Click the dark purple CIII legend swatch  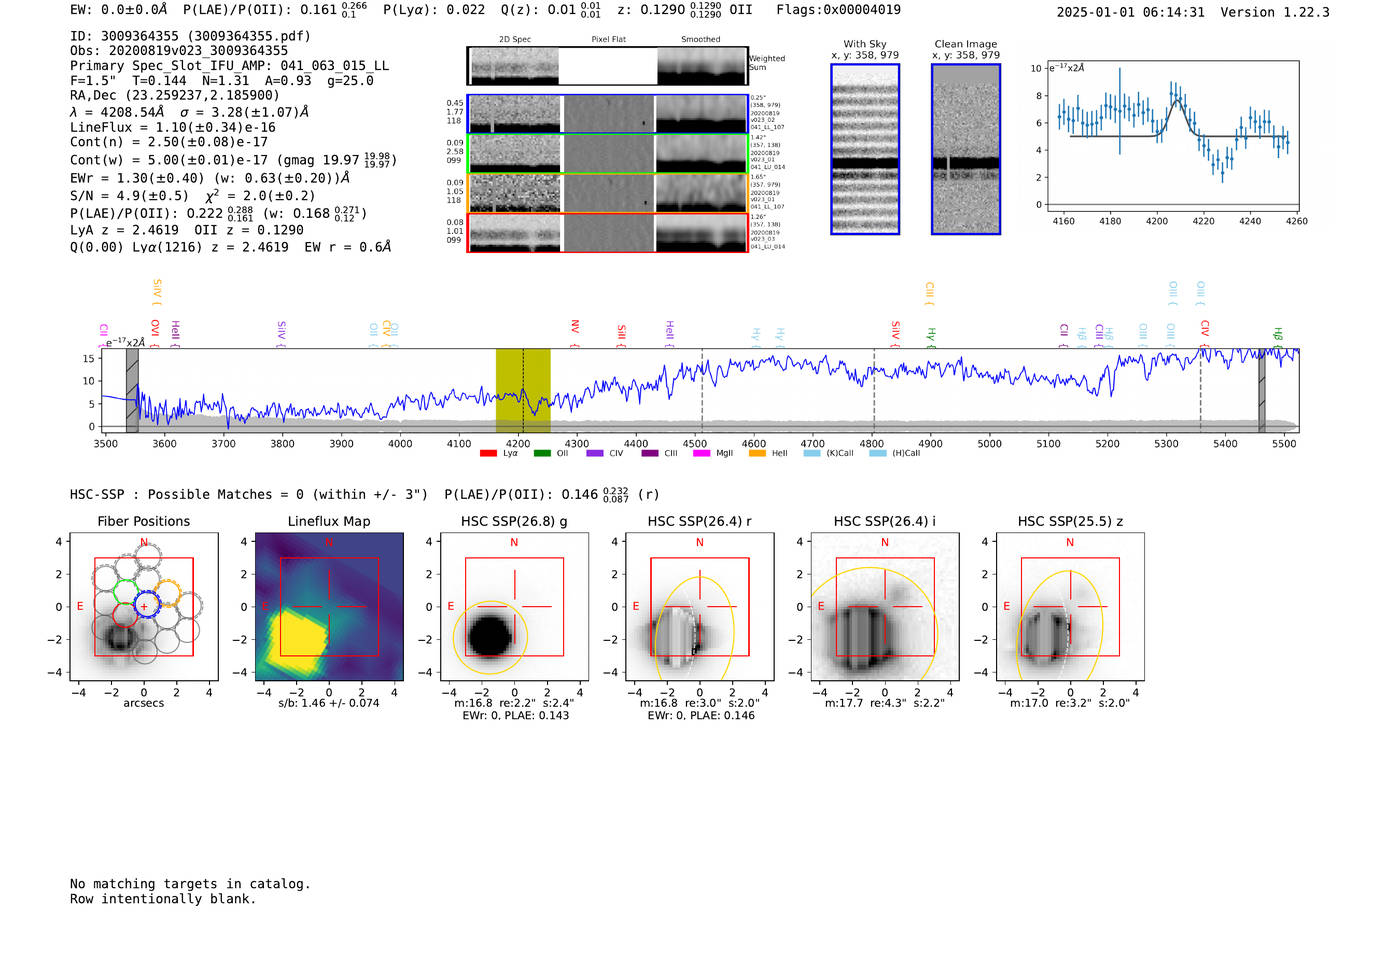(x=650, y=453)
